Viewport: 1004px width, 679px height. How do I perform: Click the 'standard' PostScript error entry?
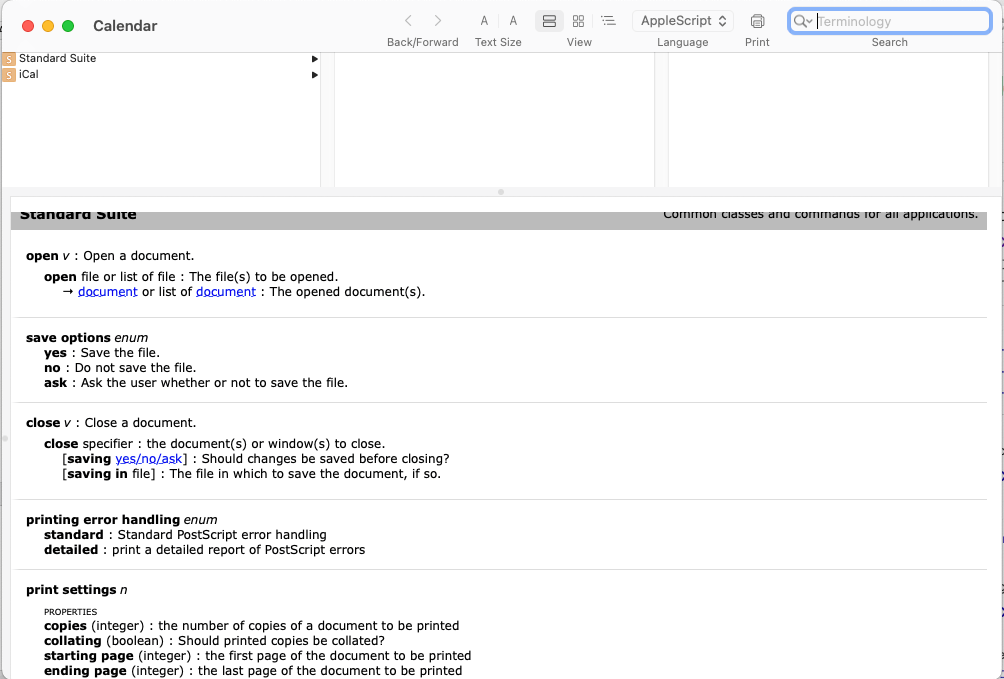[x=185, y=535]
